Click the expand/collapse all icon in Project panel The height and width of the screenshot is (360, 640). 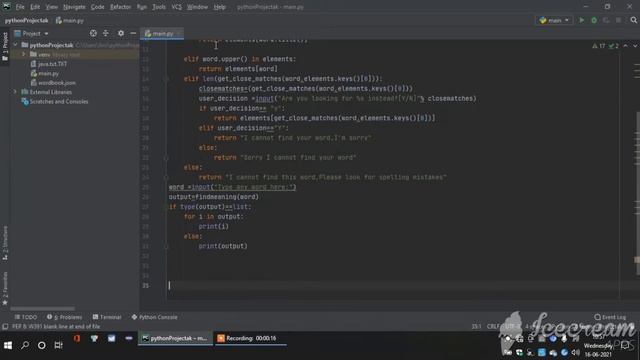tap(106, 33)
